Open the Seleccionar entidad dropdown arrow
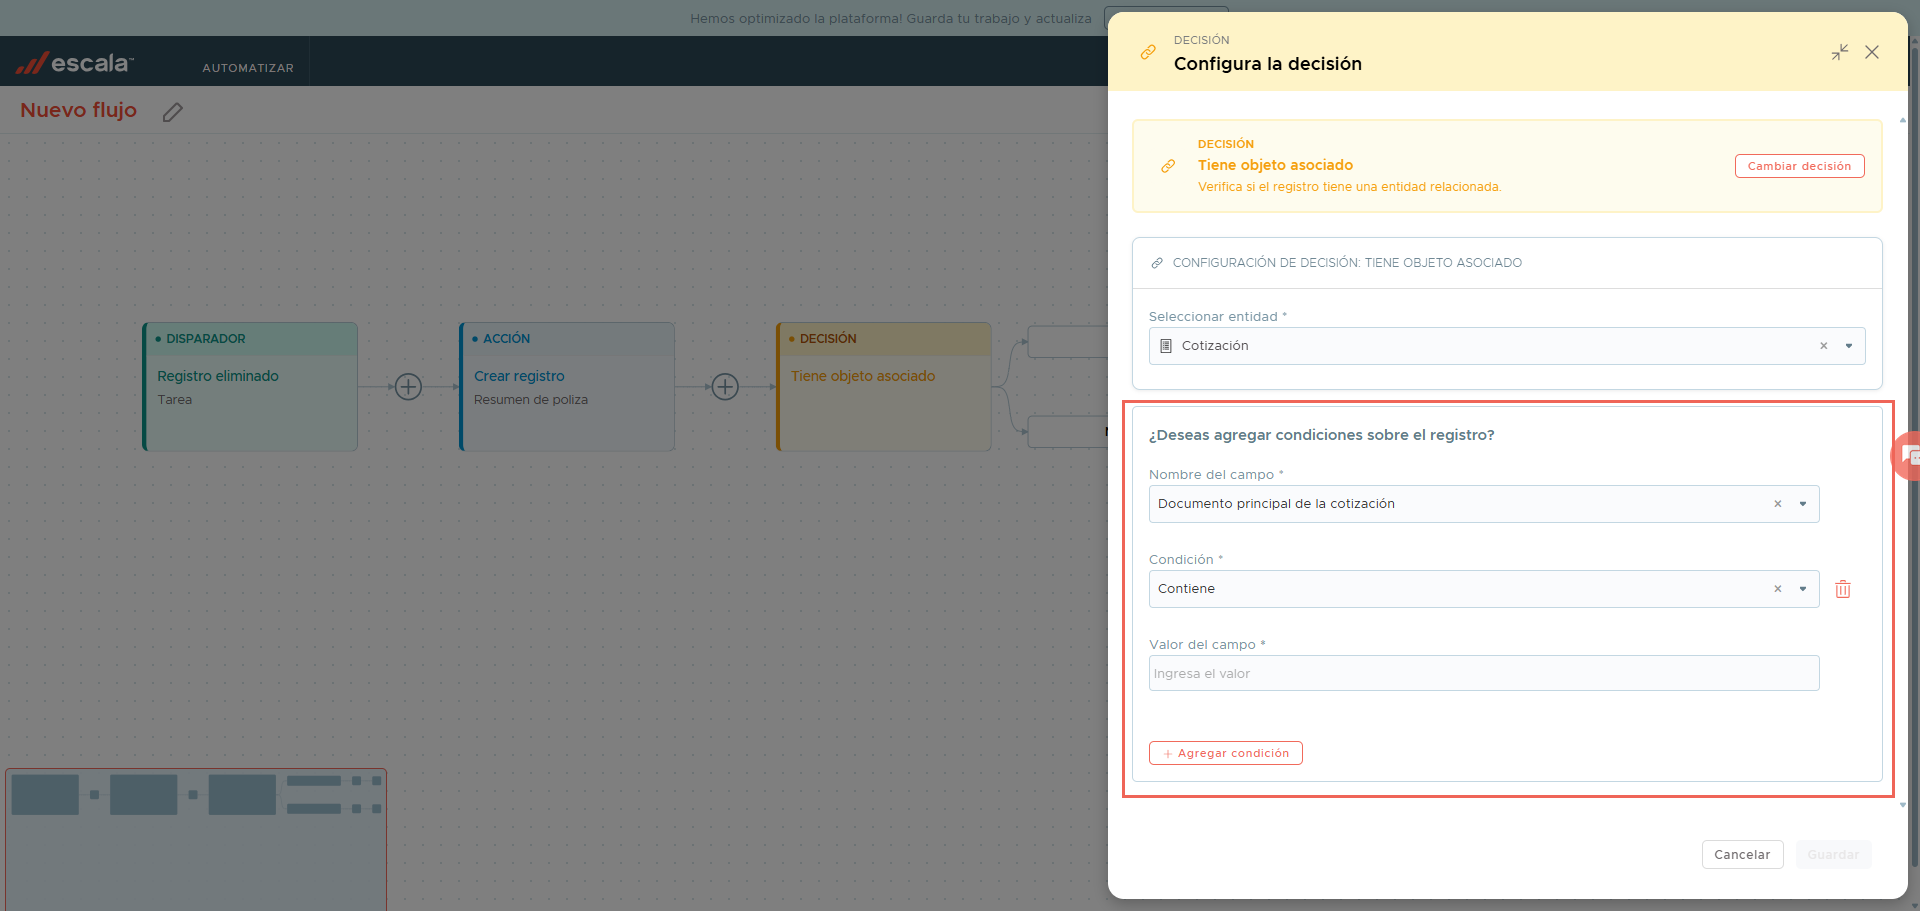 1849,346
